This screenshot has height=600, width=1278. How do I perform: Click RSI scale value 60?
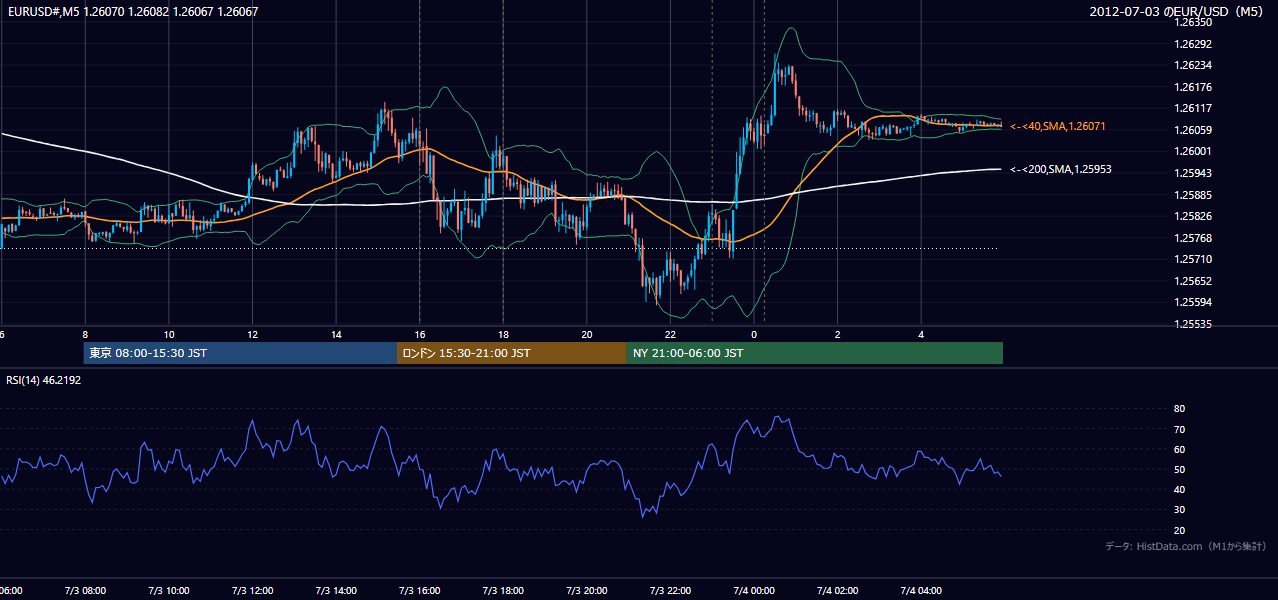[1179, 450]
